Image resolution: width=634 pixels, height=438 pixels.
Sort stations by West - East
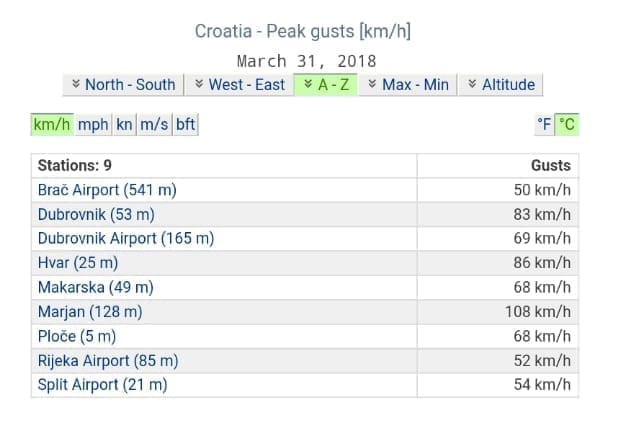coord(239,85)
